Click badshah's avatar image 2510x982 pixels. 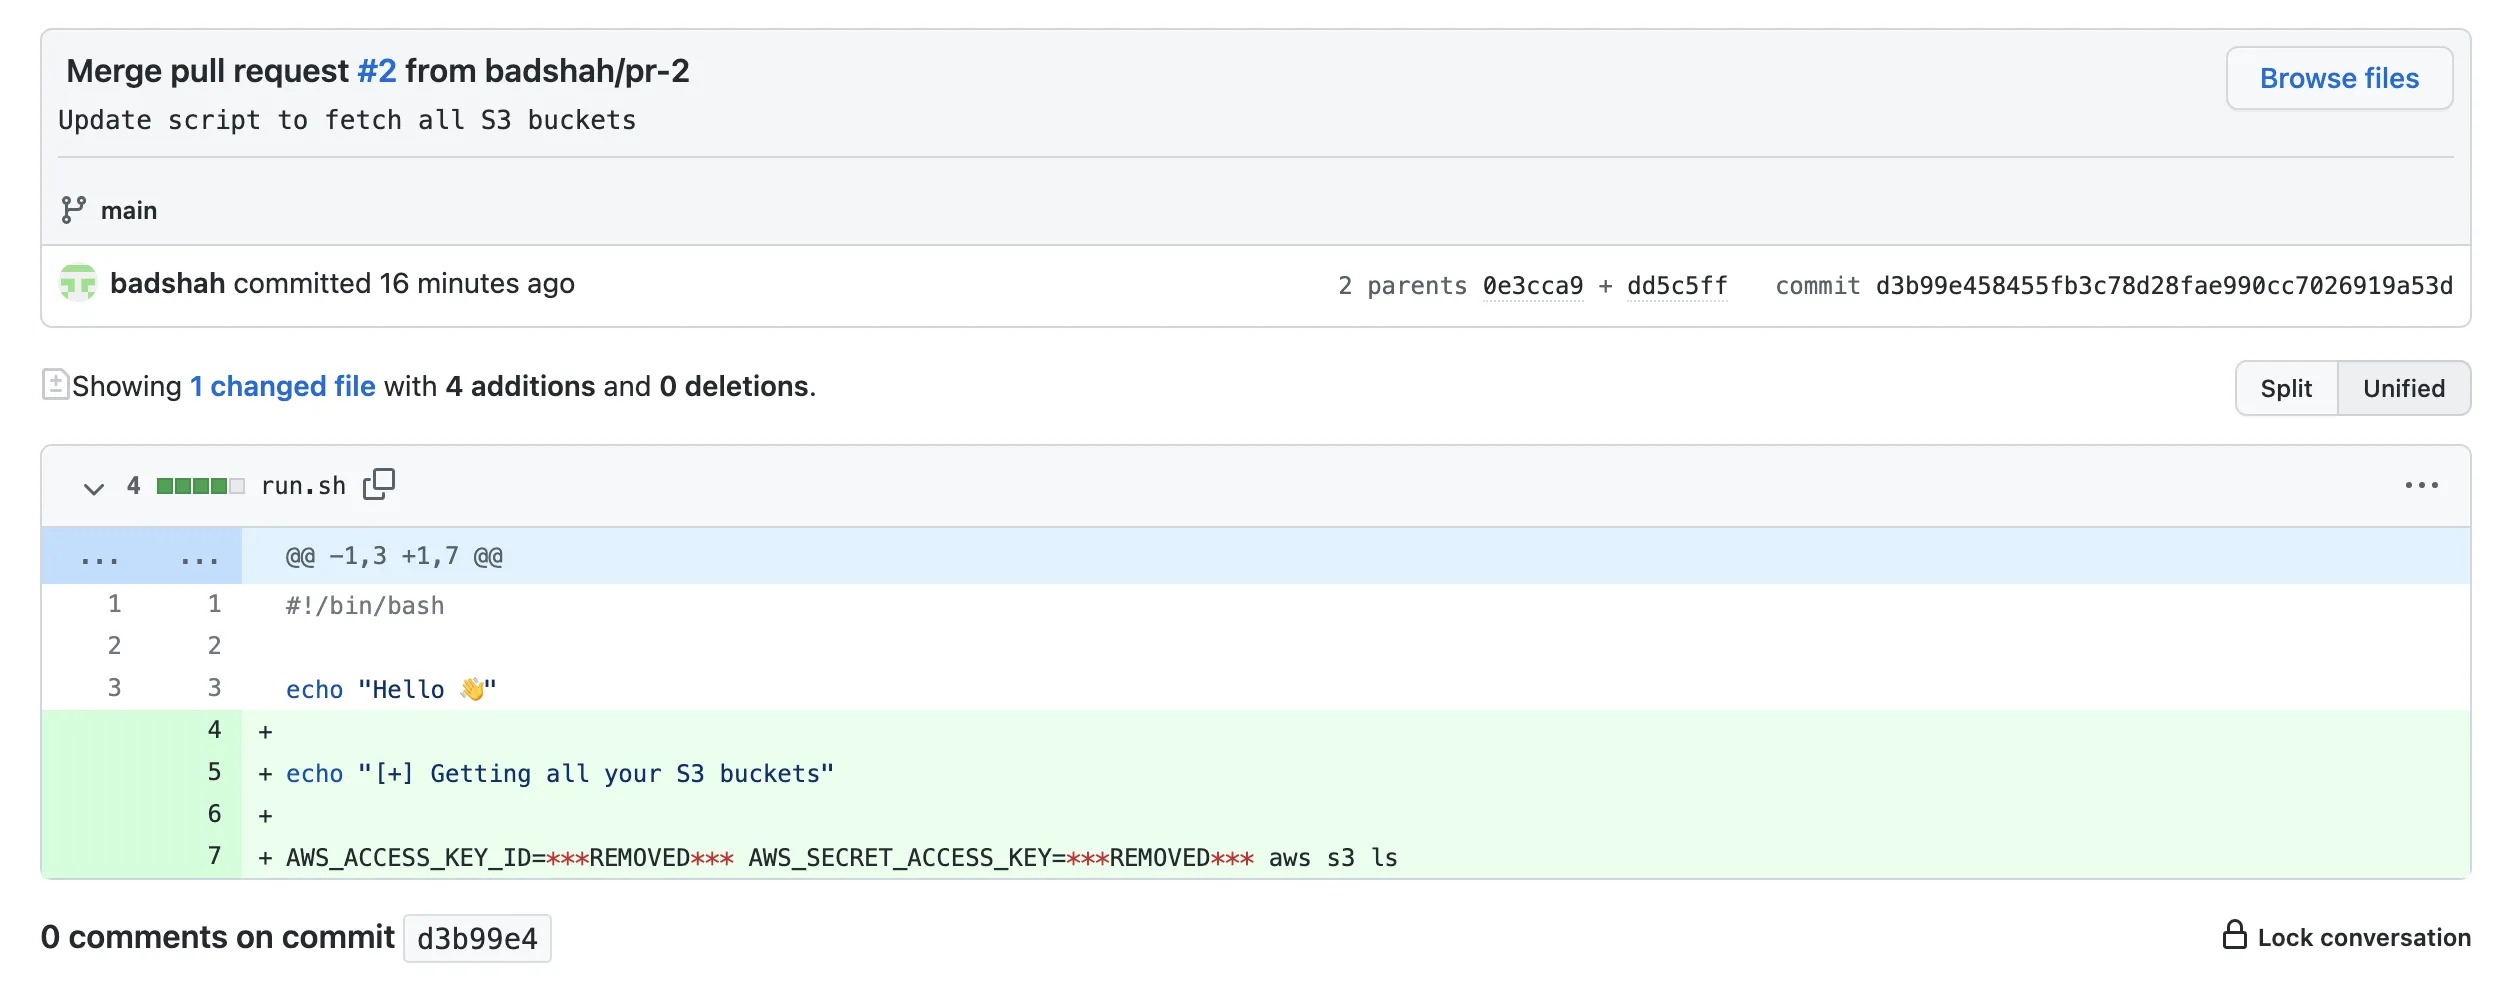pyautogui.click(x=79, y=283)
